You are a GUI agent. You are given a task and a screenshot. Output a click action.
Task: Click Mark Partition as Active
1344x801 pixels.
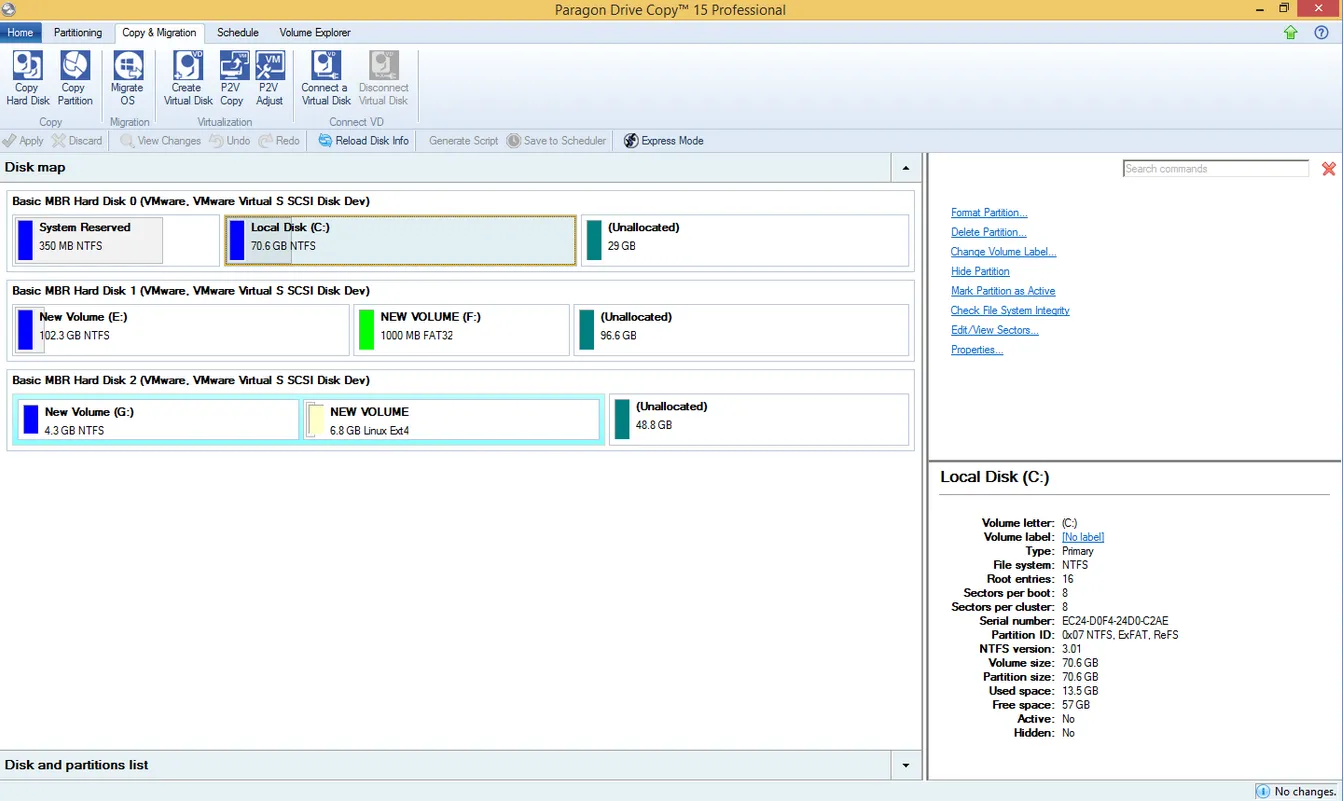(x=1003, y=290)
